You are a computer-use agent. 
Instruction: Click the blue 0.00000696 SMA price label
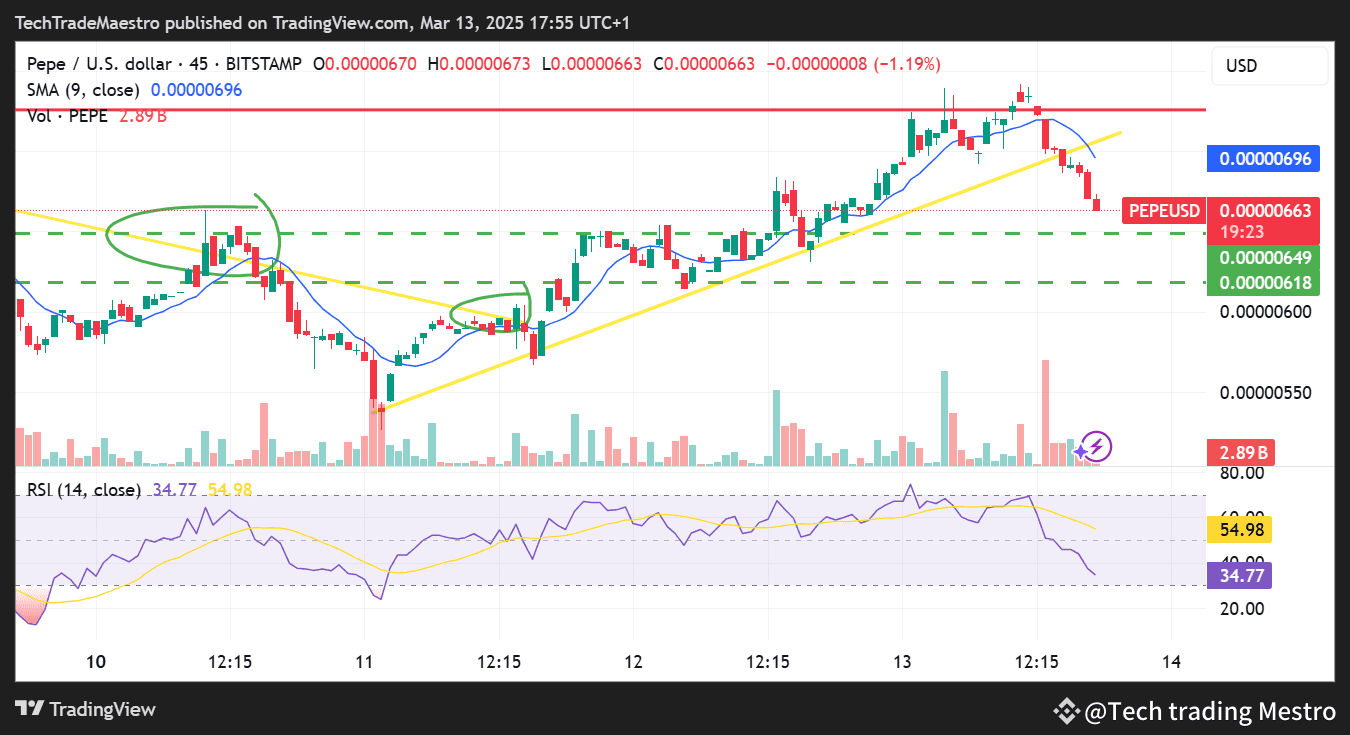click(x=1264, y=158)
